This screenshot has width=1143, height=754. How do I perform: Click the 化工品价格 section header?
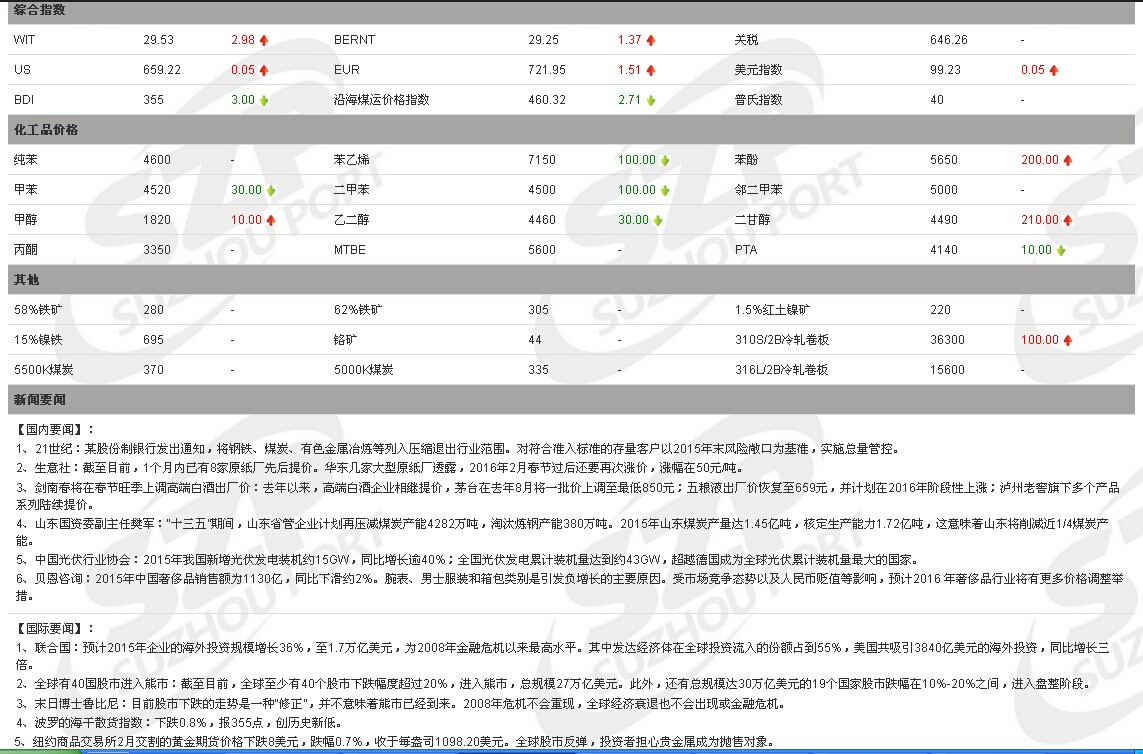tap(572, 130)
